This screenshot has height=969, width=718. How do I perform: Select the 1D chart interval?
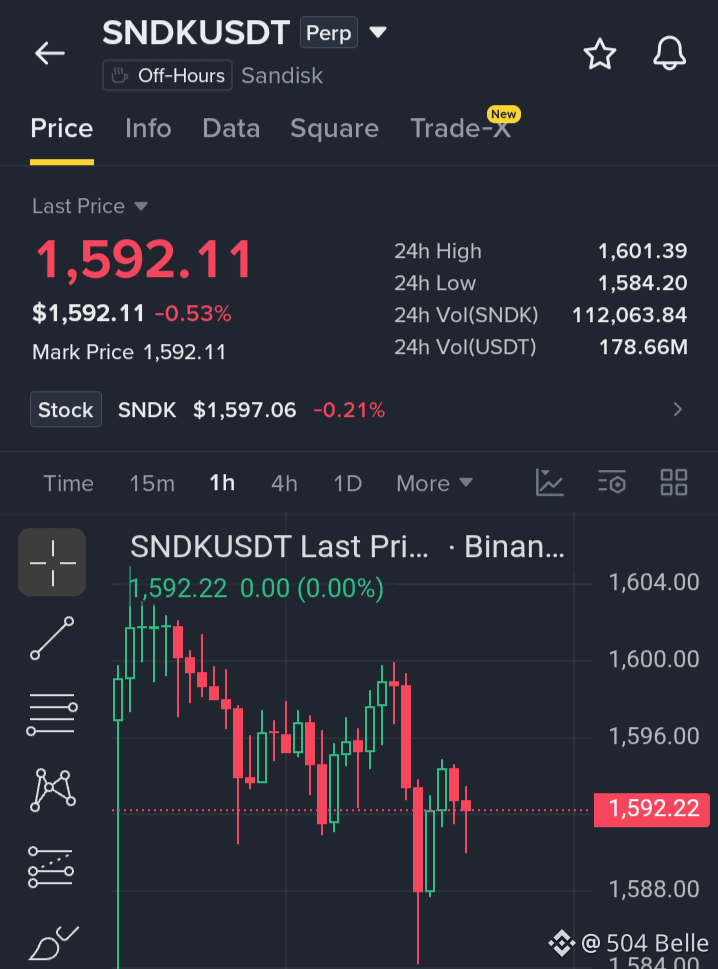348,483
